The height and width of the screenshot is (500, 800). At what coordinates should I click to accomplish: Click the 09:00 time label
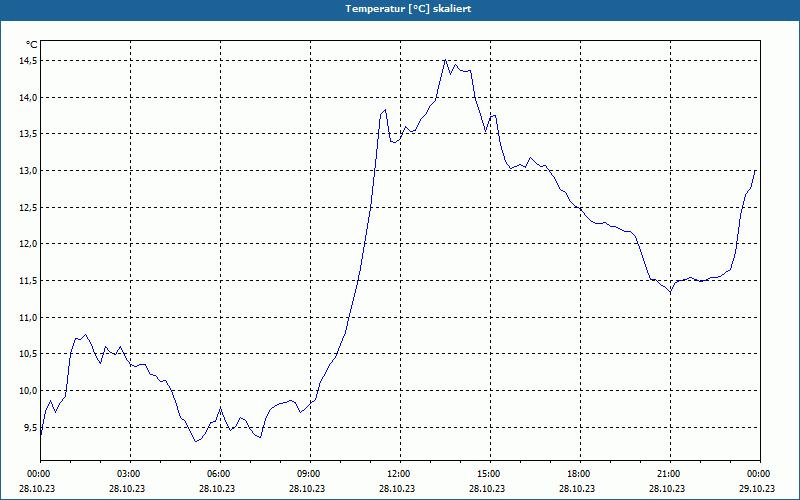coord(311,474)
